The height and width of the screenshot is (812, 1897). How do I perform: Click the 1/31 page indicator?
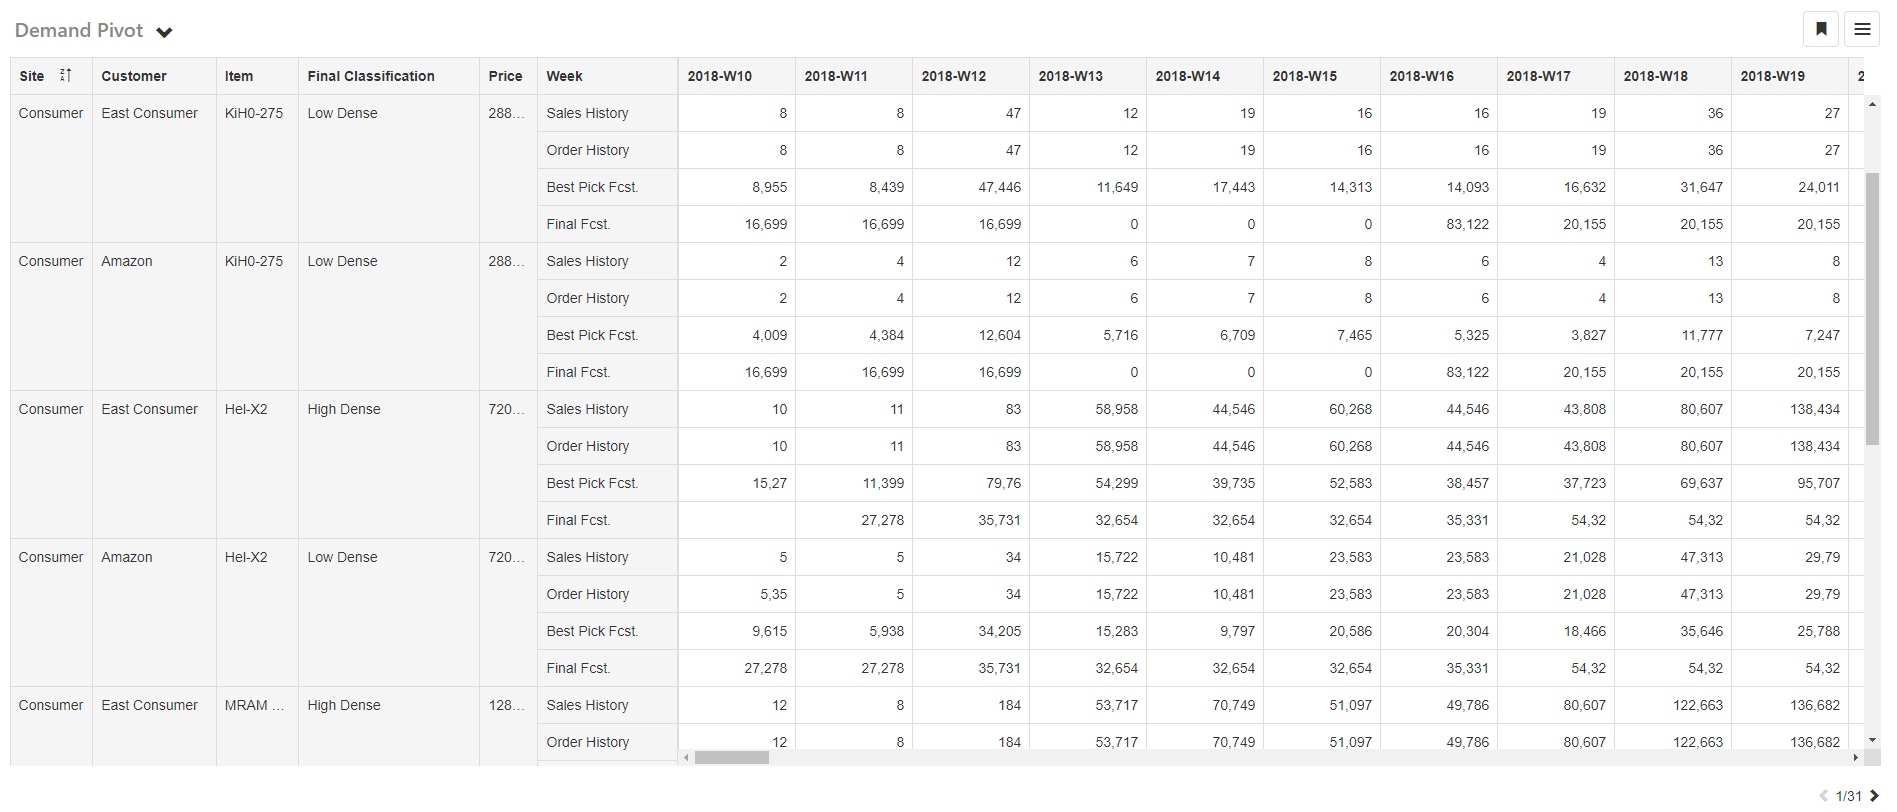[x=1848, y=796]
